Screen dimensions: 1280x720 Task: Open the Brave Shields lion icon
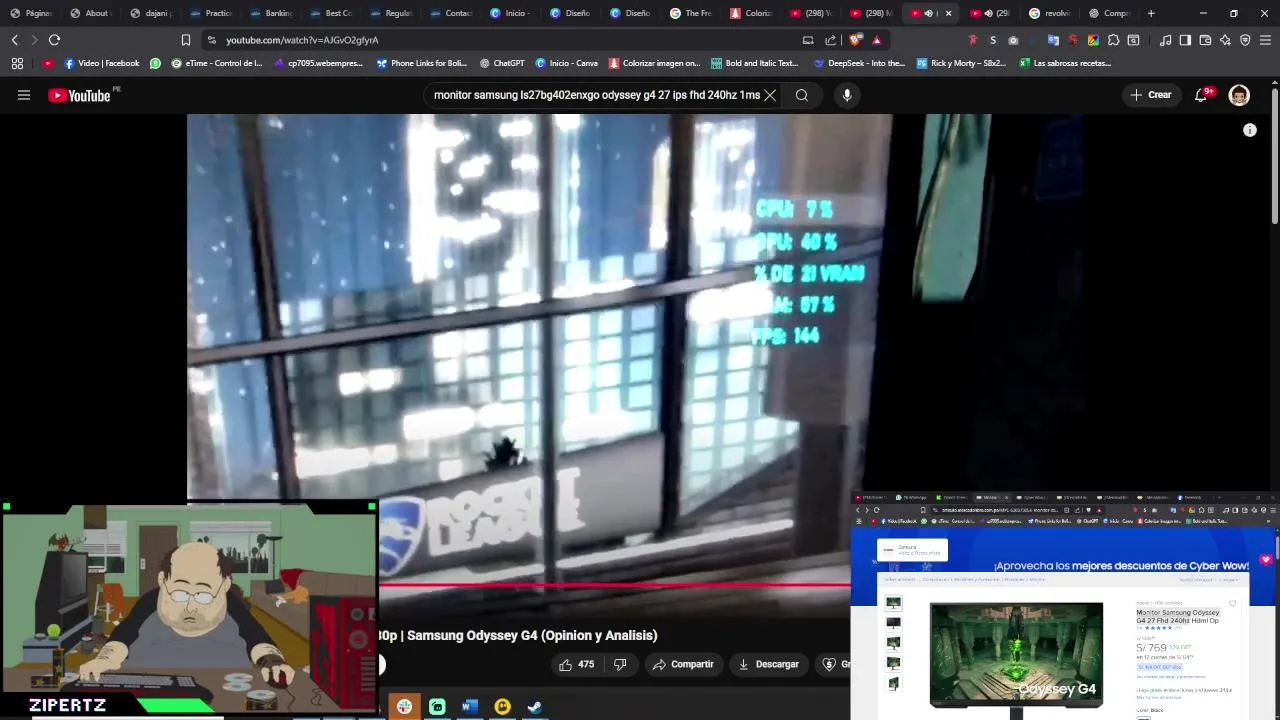(x=855, y=40)
